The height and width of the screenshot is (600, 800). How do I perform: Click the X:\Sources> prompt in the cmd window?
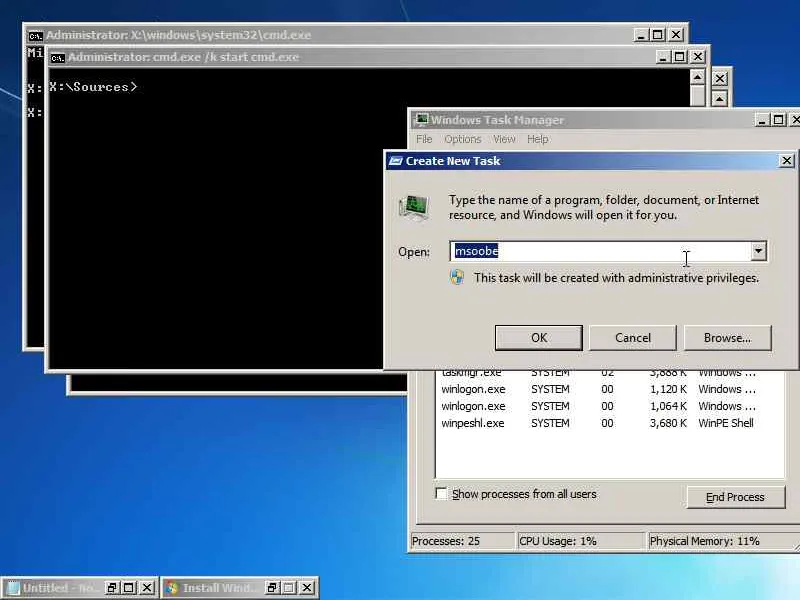click(93, 87)
